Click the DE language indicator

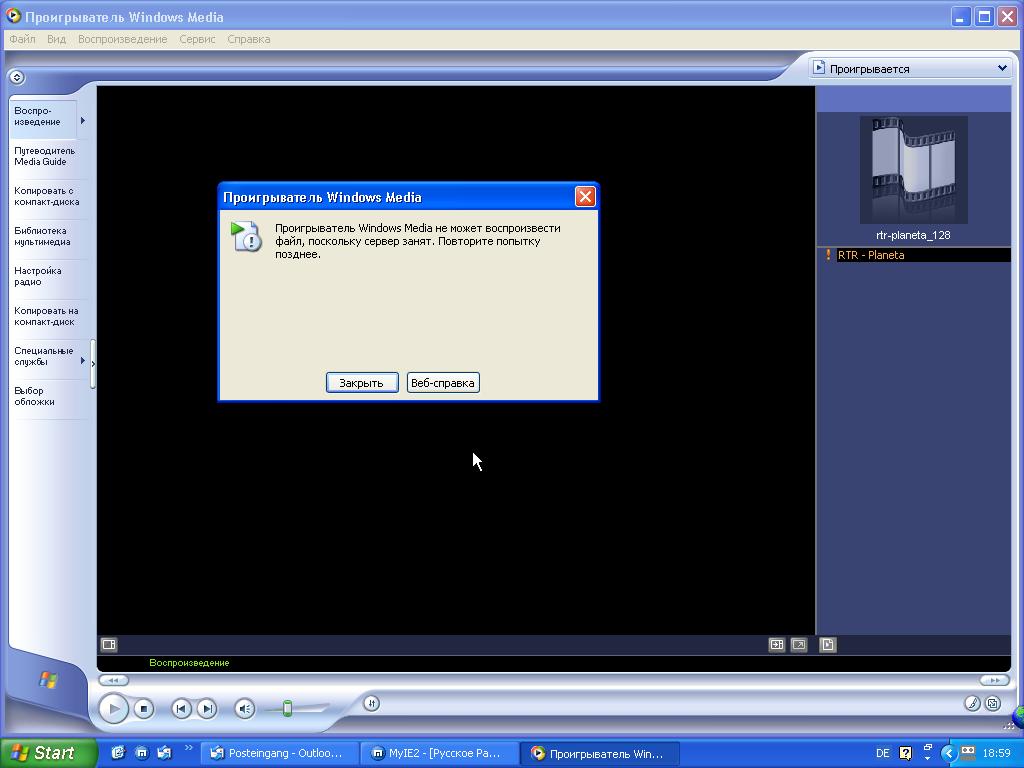pyautogui.click(x=882, y=754)
